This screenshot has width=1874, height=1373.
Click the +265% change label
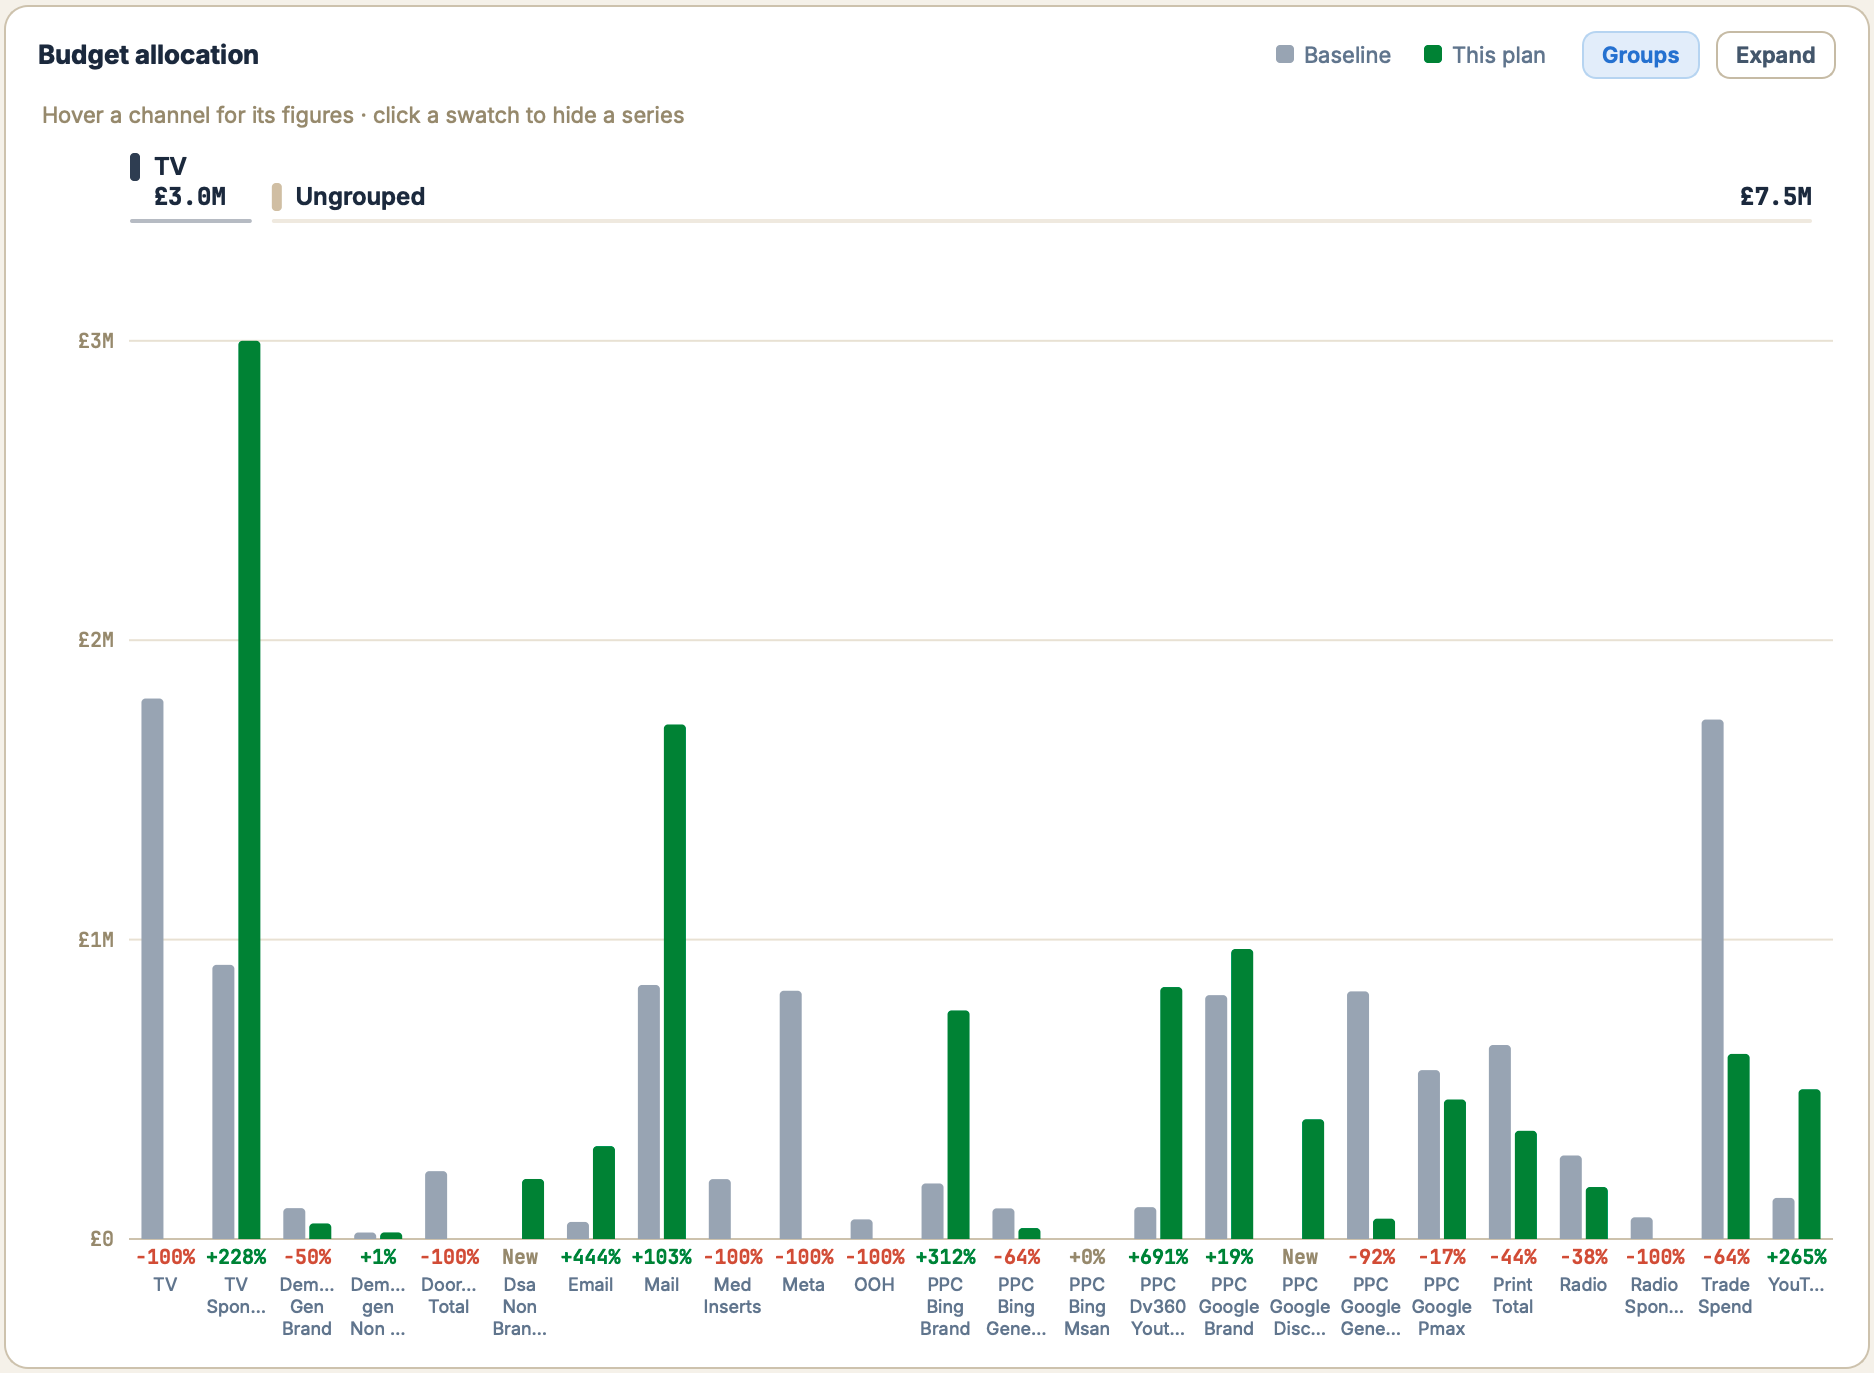[1796, 1257]
